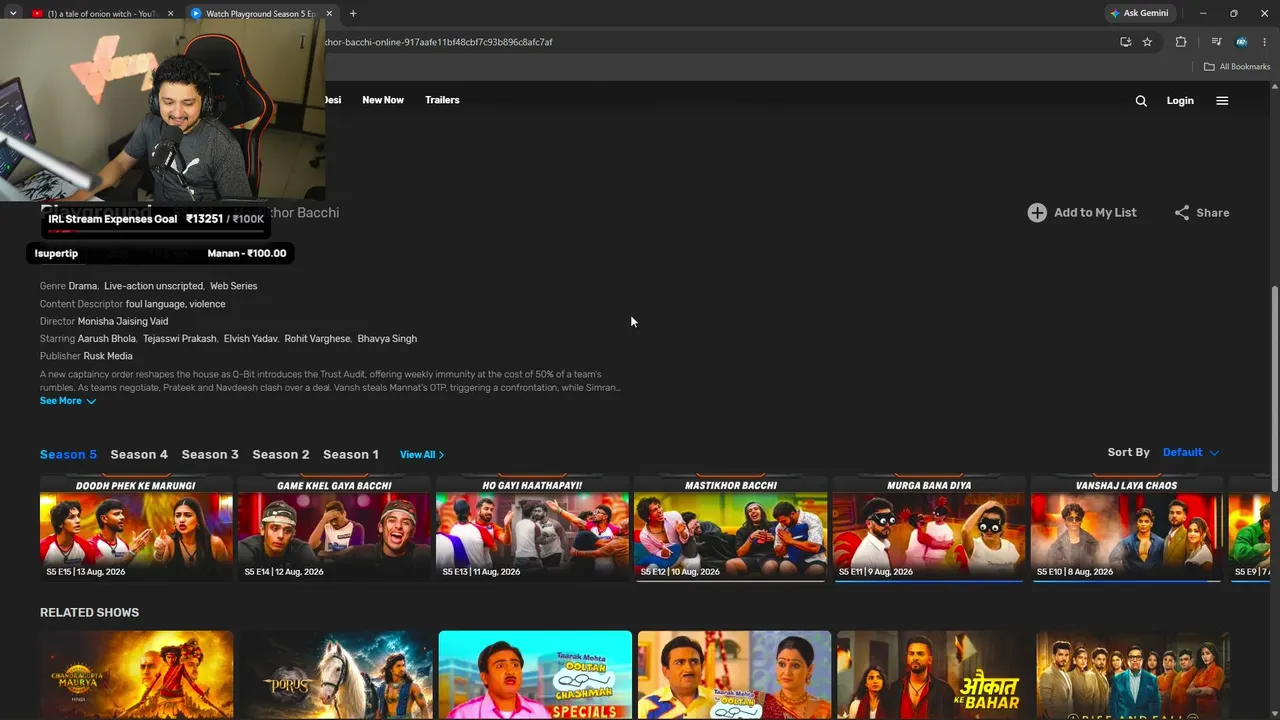Click the Drama genre link
The height and width of the screenshot is (720, 1280).
pyautogui.click(x=83, y=287)
